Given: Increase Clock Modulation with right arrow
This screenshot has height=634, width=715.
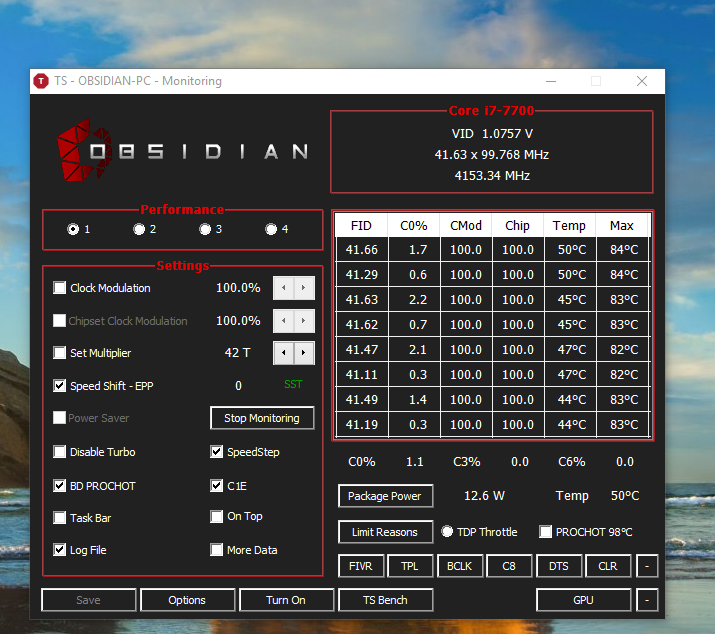Looking at the screenshot, I should click(304, 288).
